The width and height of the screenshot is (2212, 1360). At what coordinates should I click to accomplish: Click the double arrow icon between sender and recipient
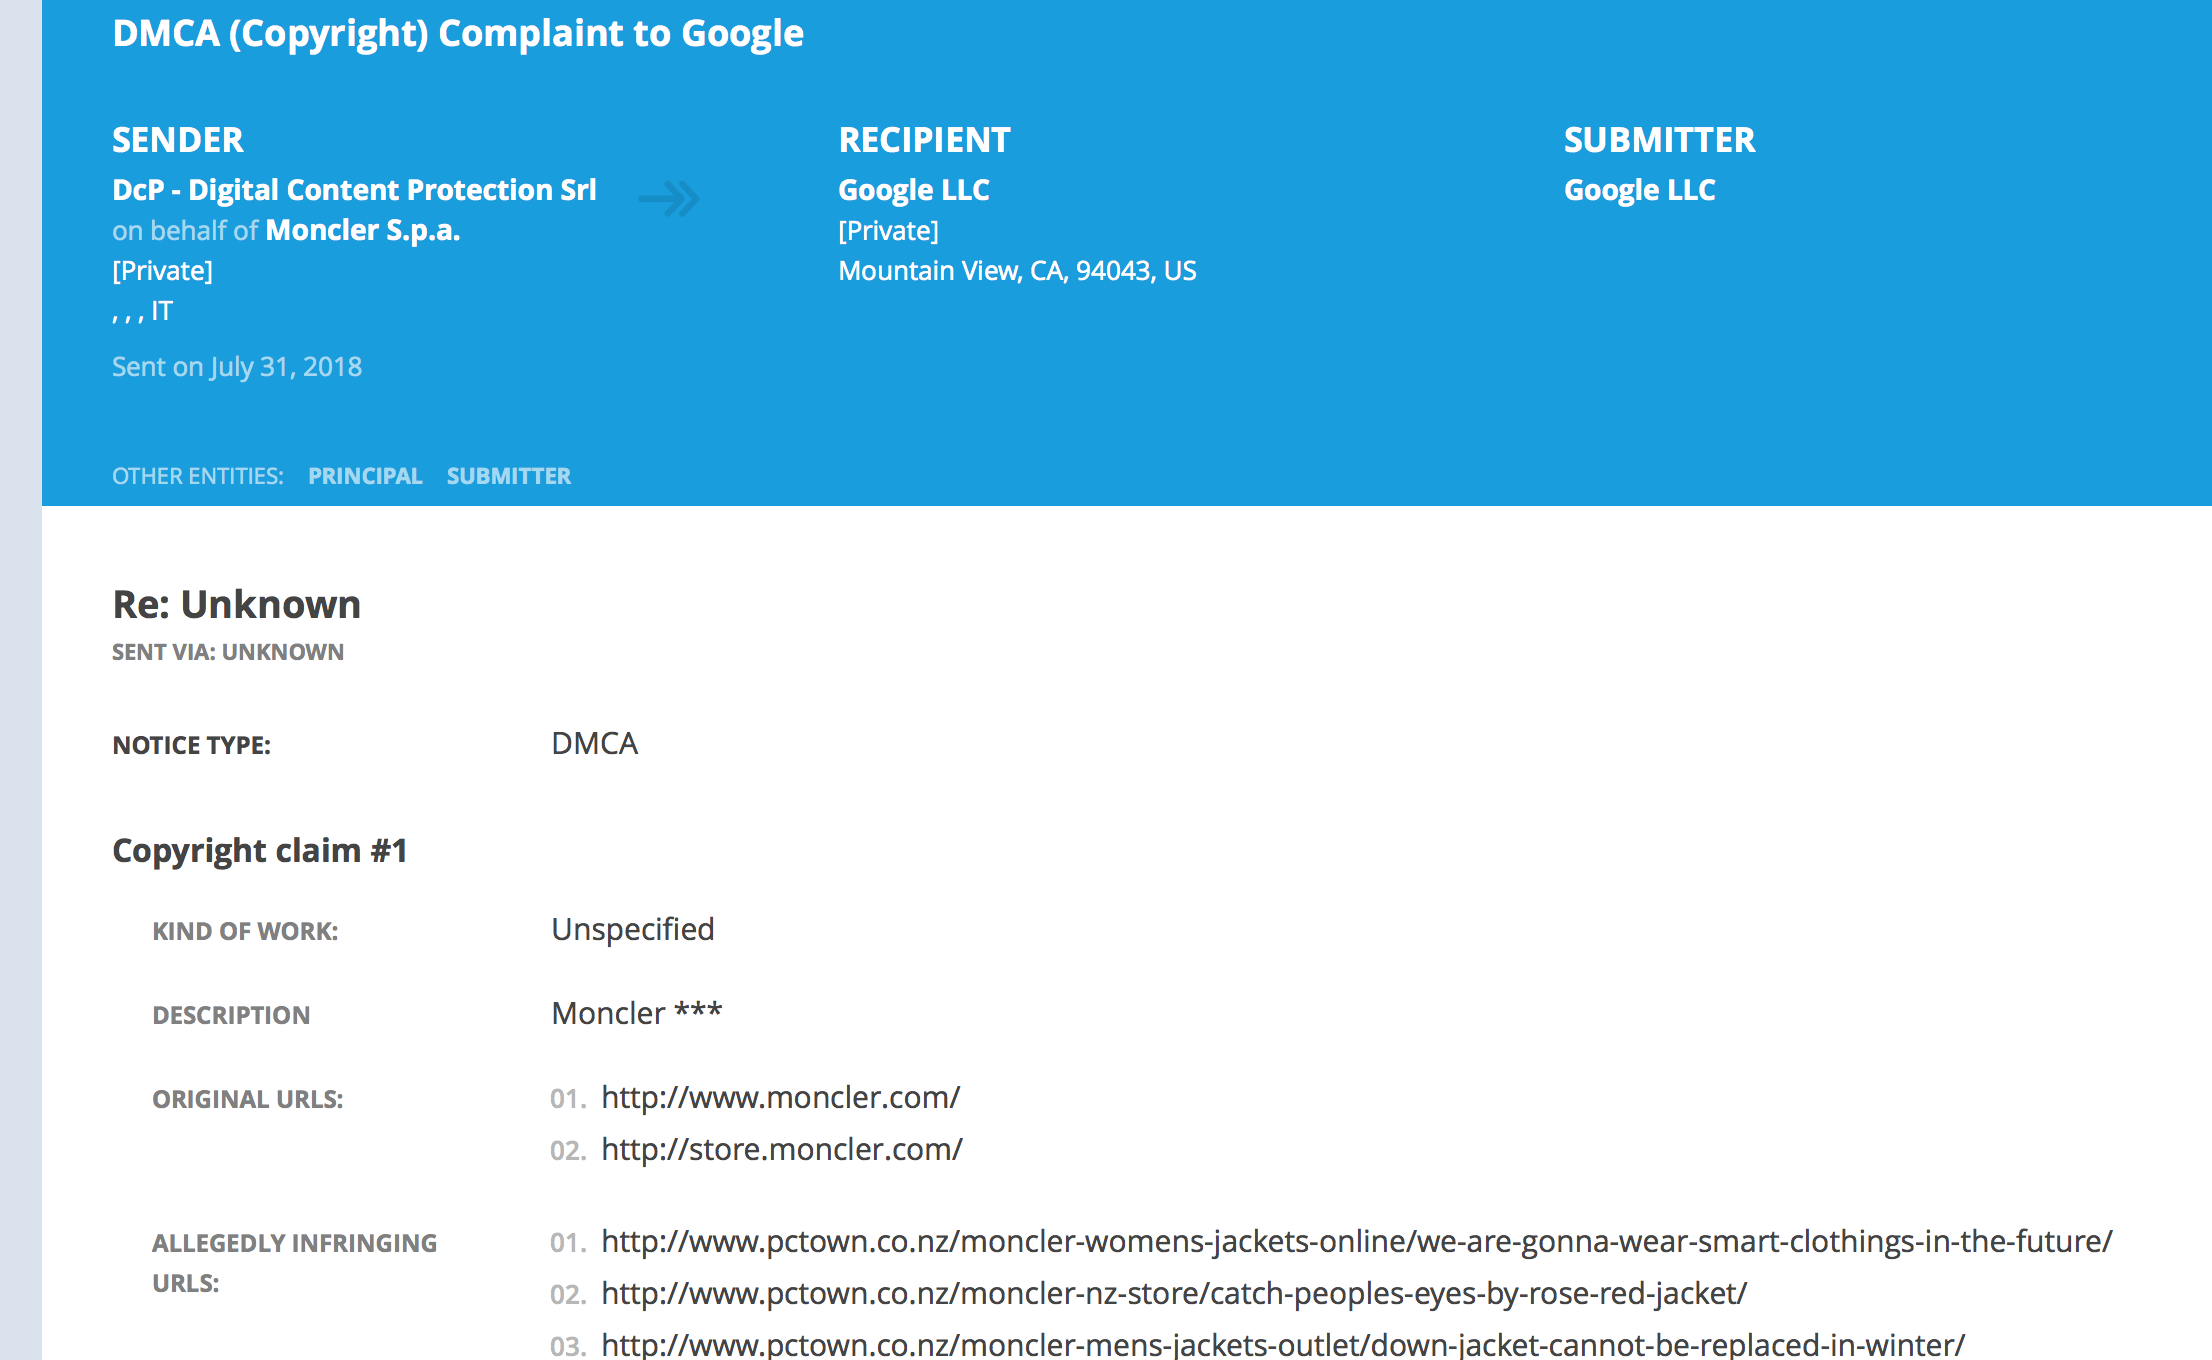pos(669,198)
